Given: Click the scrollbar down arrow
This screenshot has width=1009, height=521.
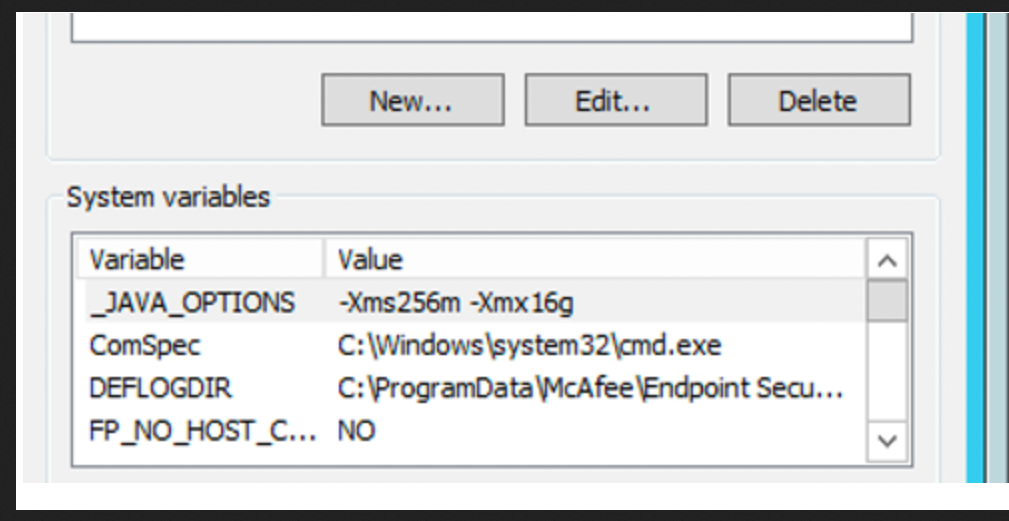Looking at the screenshot, I should point(887,441).
